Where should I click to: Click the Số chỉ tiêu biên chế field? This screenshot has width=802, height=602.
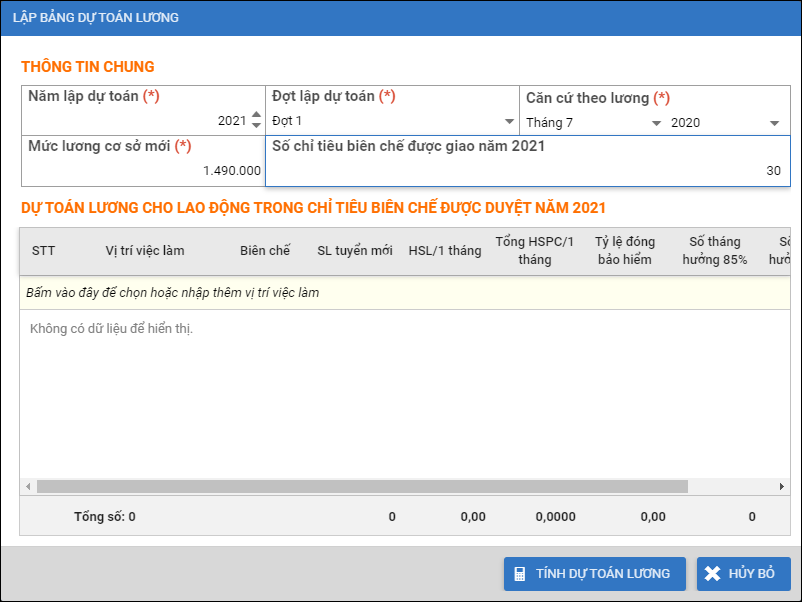[x=527, y=170]
